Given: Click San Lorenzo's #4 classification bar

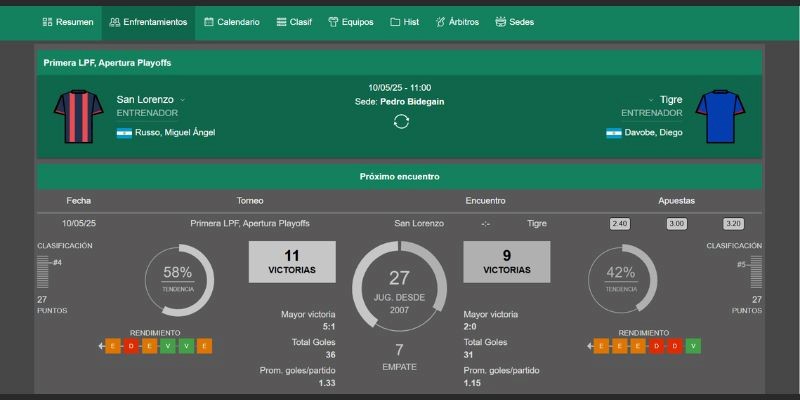Looking at the screenshot, I should (x=43, y=271).
